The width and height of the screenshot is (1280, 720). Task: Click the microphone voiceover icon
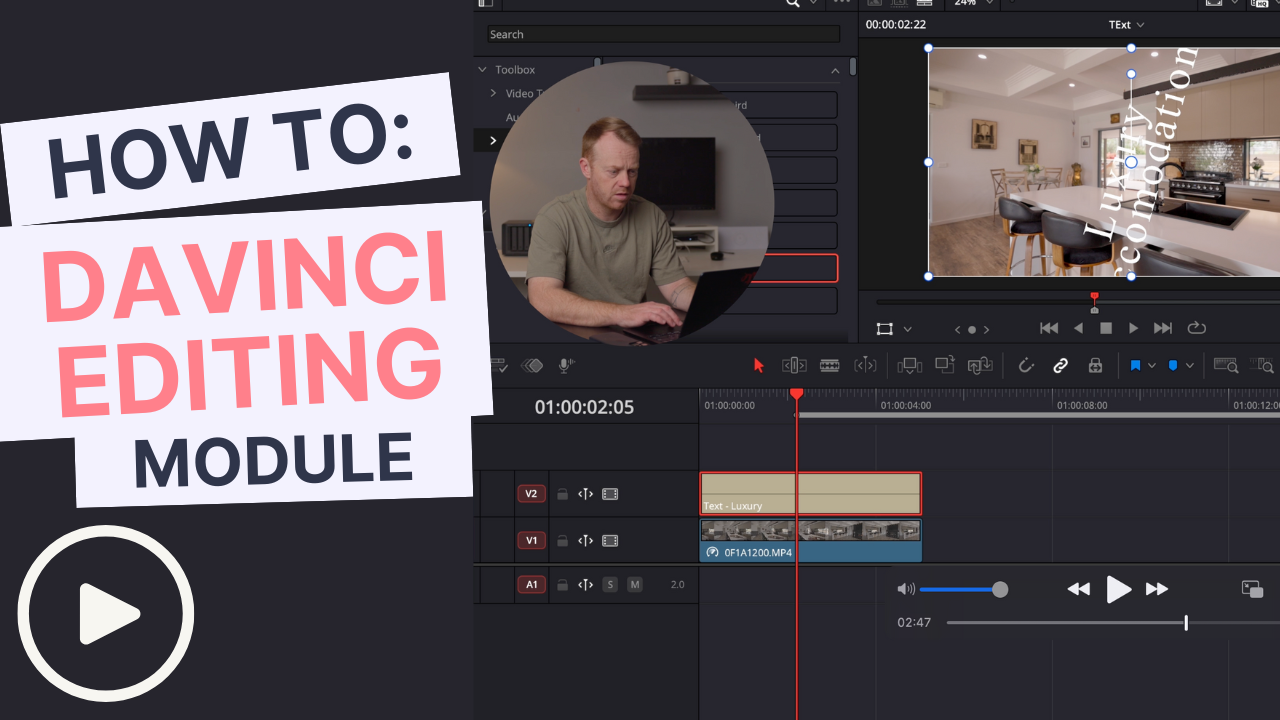point(566,366)
